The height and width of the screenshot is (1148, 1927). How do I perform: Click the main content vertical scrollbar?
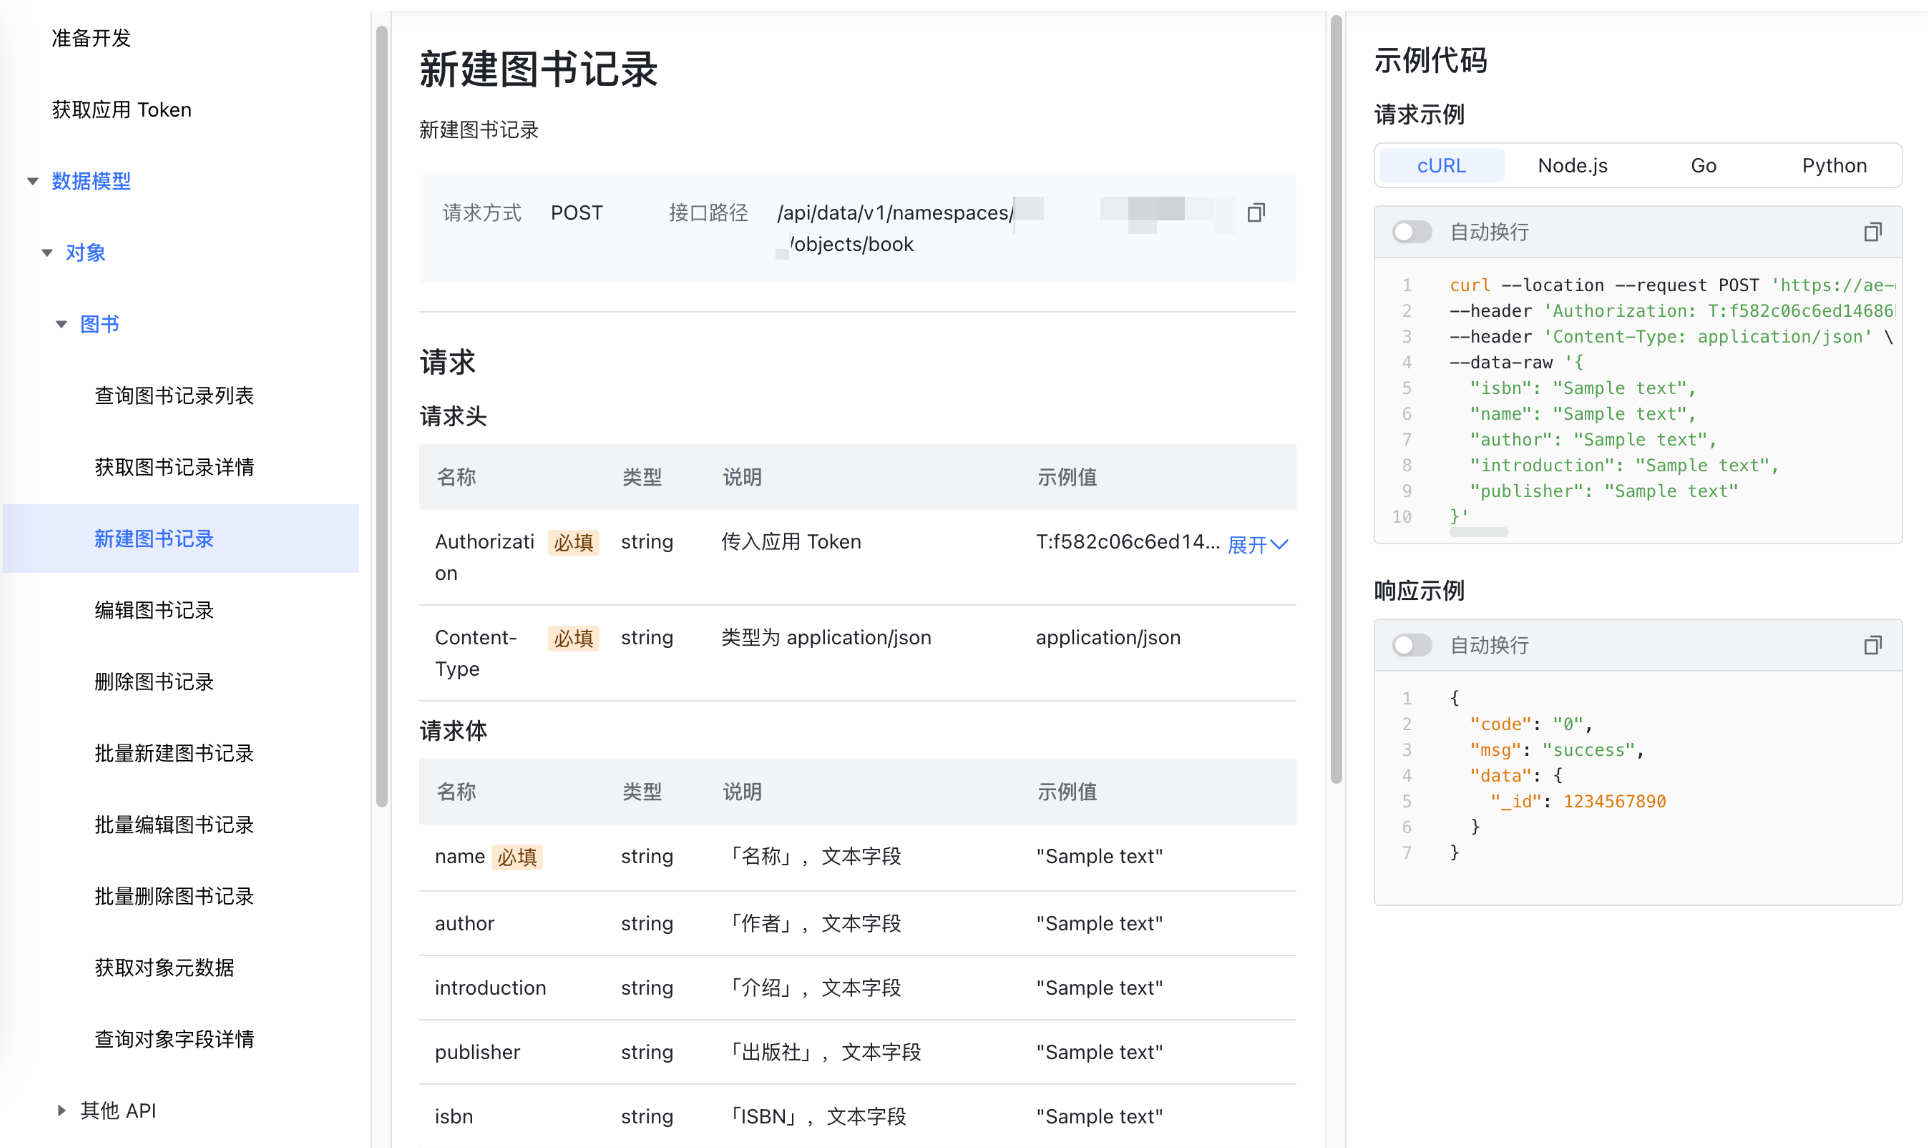(1336, 400)
